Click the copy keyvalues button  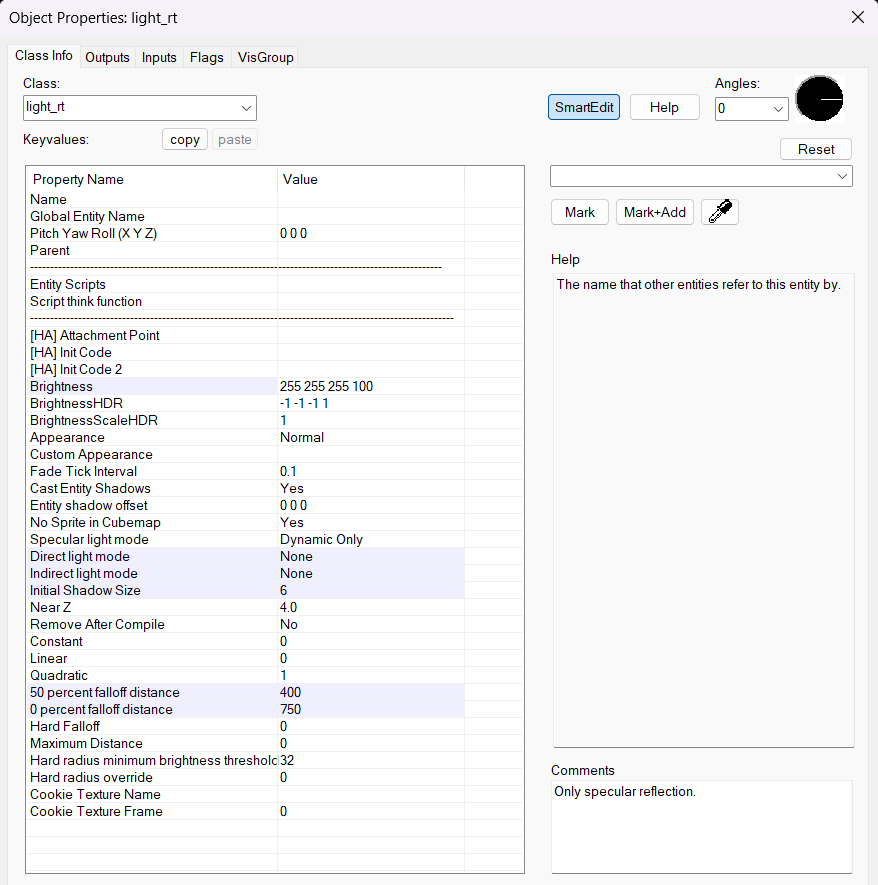point(185,140)
